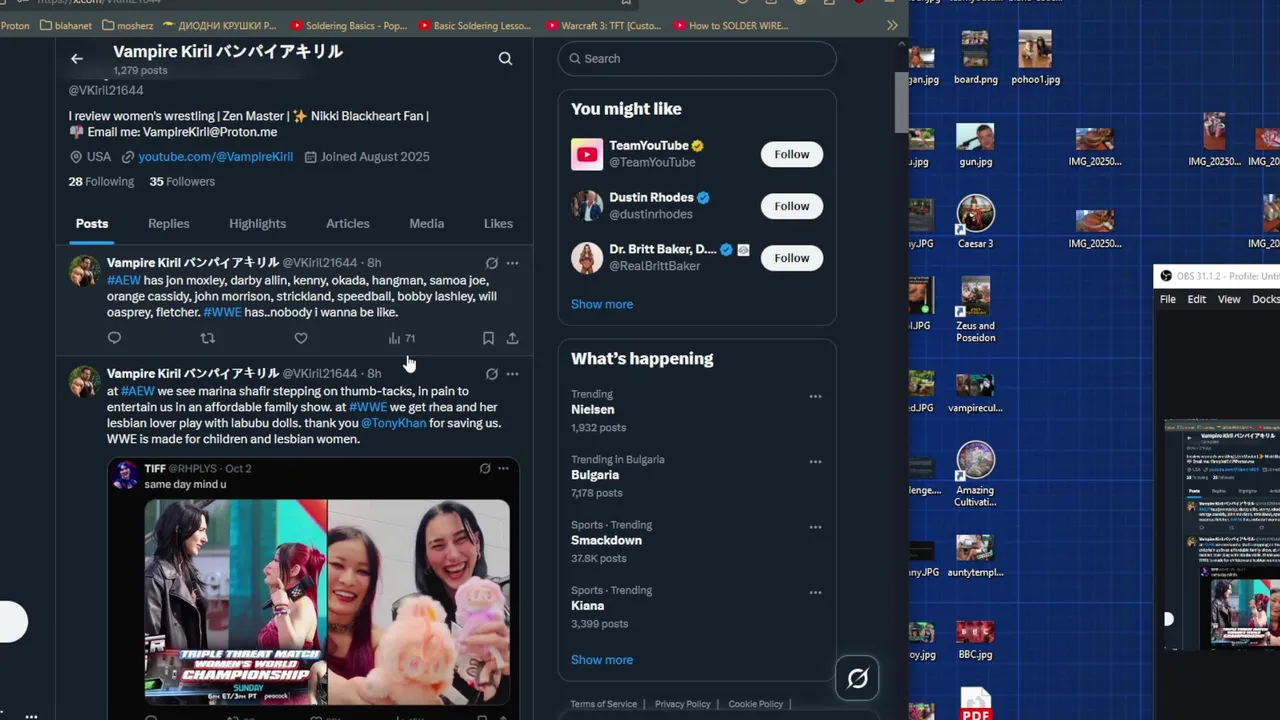Switch to the Likes tab
Viewport: 1280px width, 720px height.
click(498, 224)
